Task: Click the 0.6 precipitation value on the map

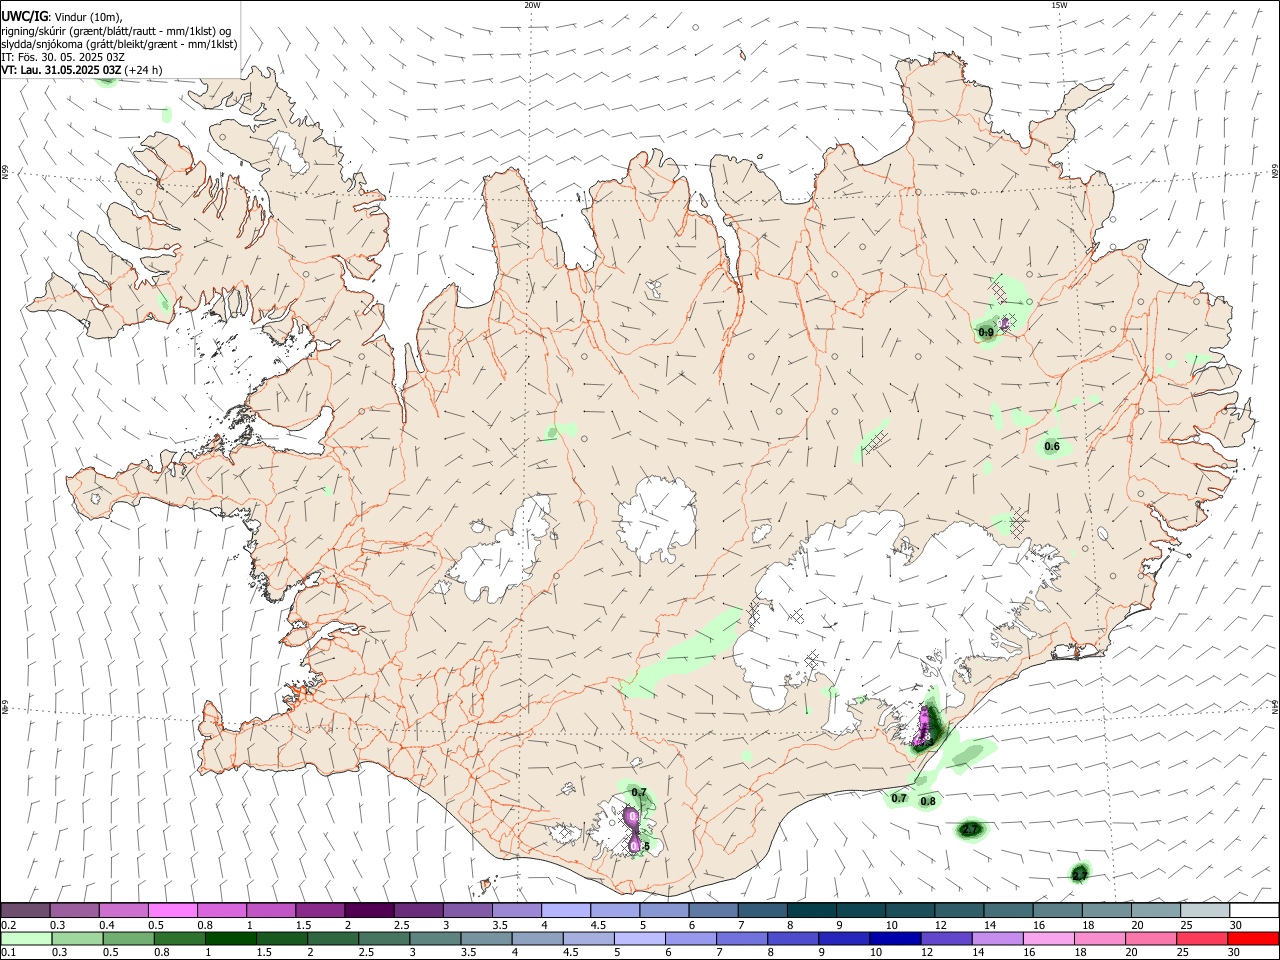Action: (1052, 446)
